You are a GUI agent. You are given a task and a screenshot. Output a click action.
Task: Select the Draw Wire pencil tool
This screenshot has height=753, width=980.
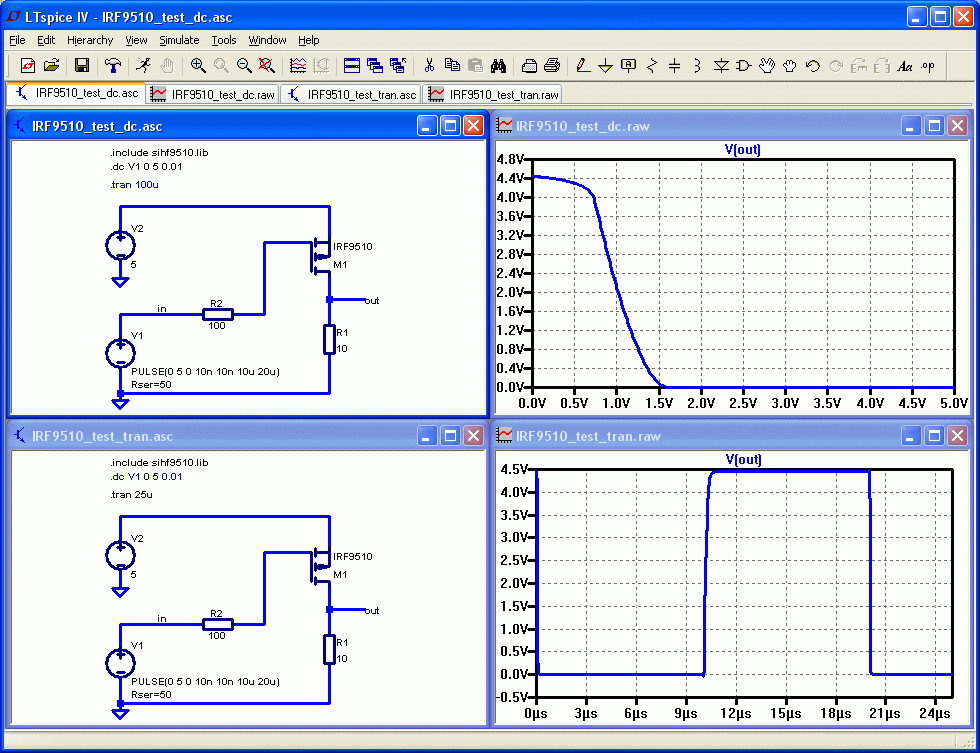point(582,65)
